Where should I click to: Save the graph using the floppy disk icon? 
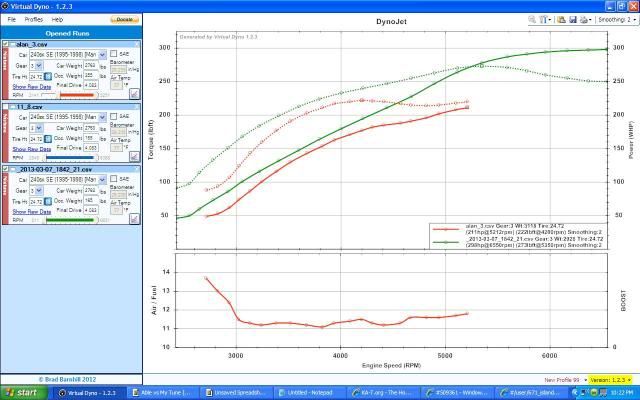[x=574, y=19]
